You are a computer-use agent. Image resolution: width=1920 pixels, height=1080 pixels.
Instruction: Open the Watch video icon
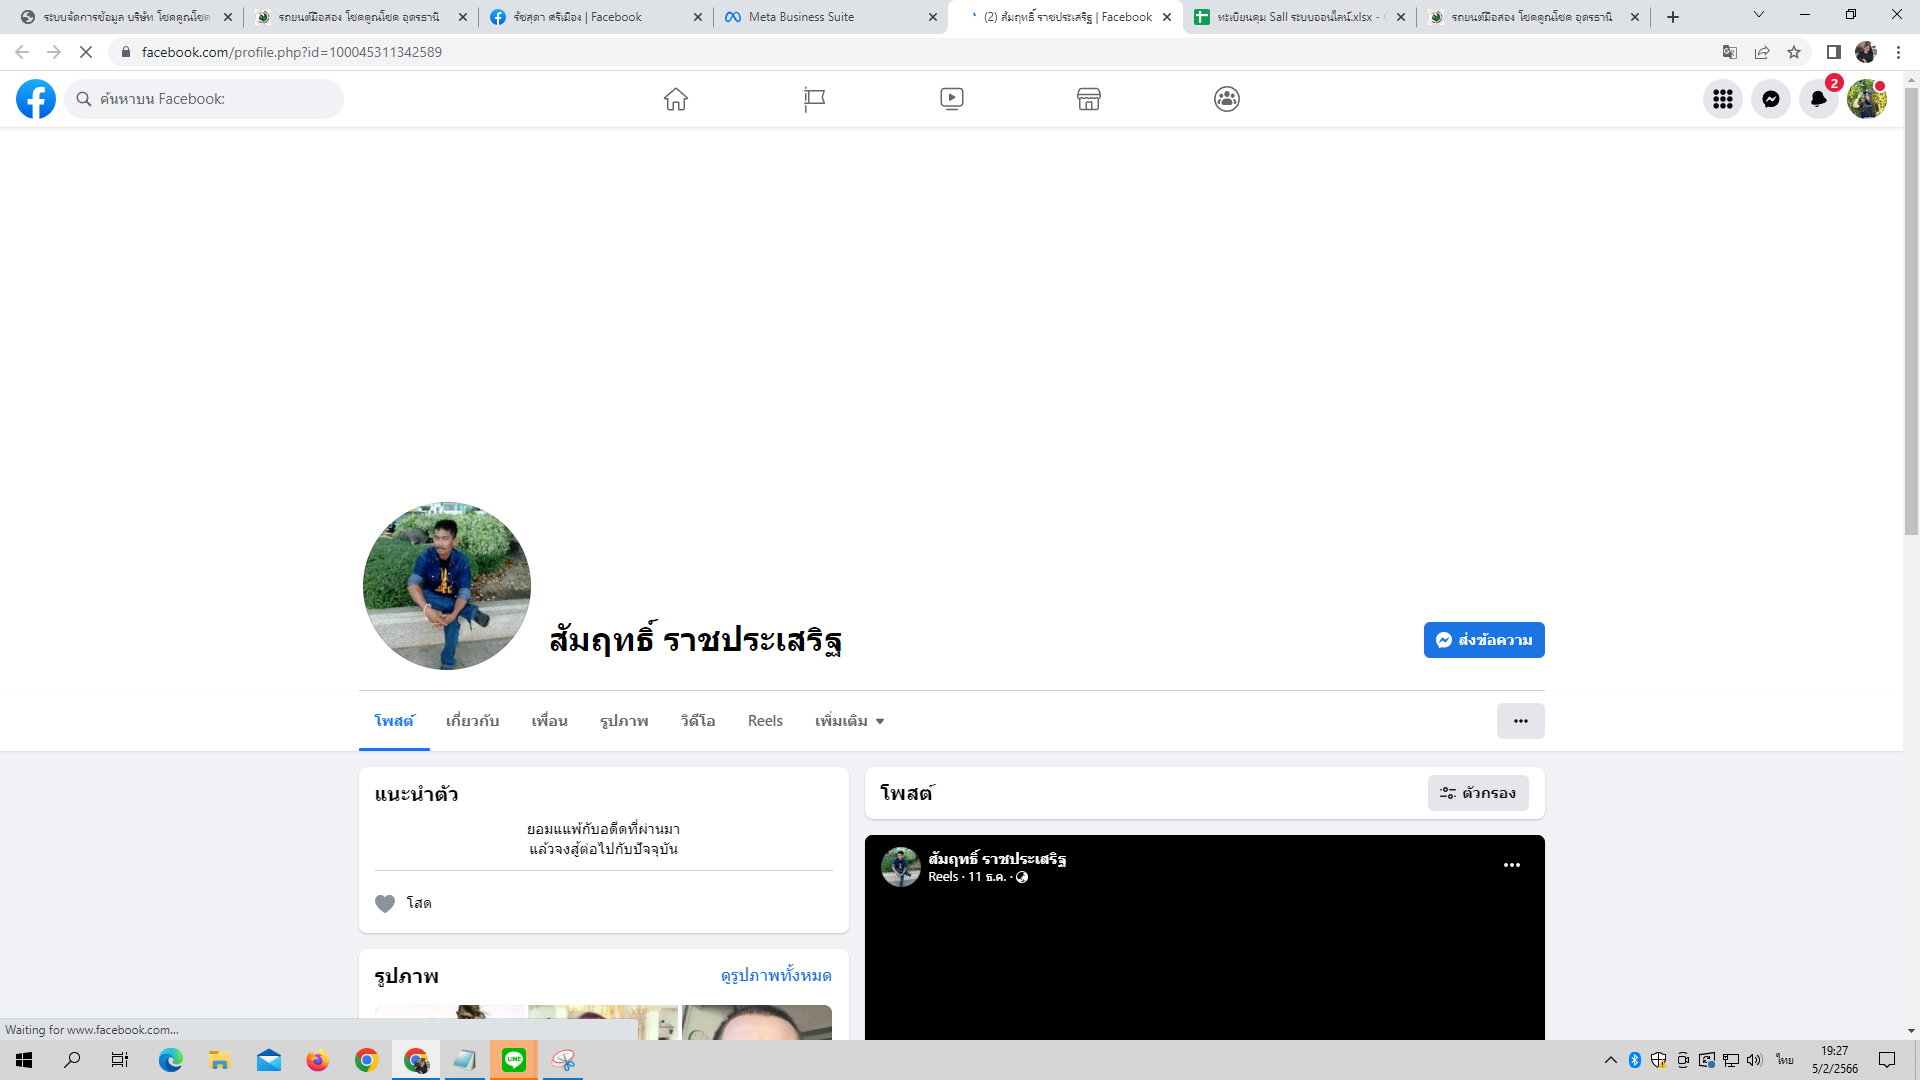coord(951,99)
